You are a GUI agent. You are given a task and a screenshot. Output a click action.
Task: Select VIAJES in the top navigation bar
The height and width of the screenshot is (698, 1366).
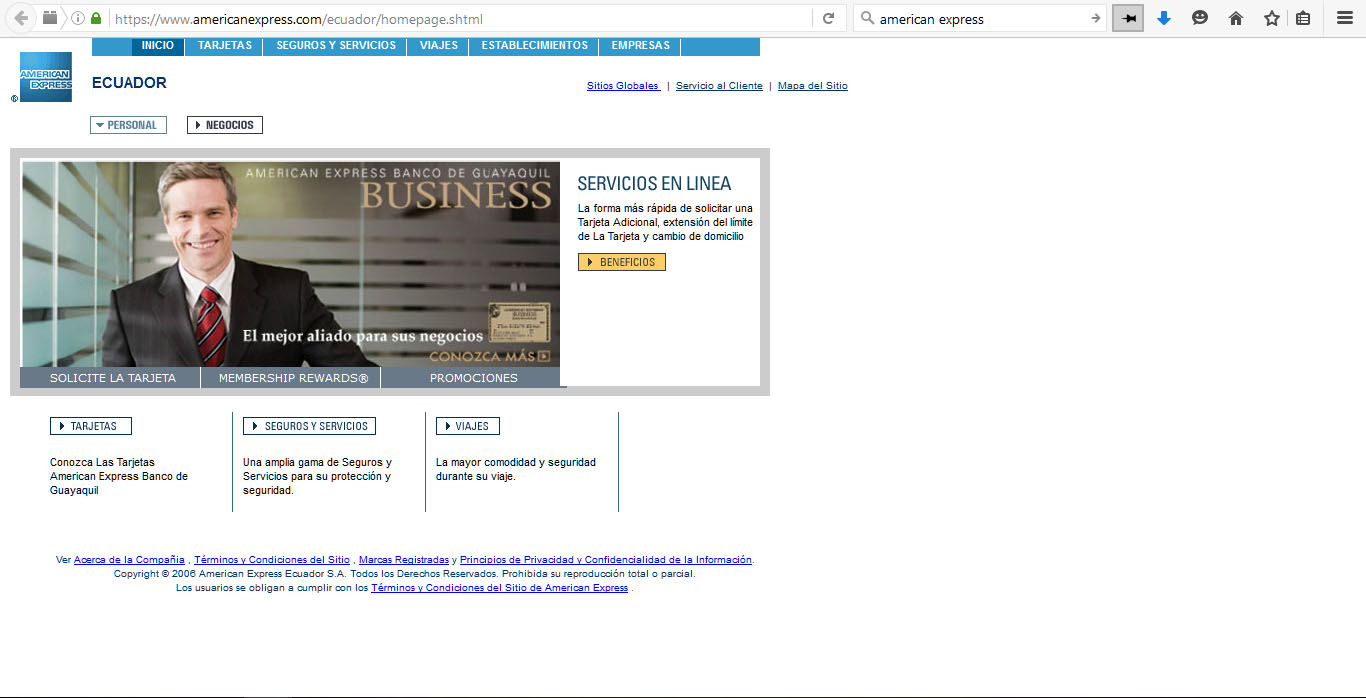click(x=439, y=46)
